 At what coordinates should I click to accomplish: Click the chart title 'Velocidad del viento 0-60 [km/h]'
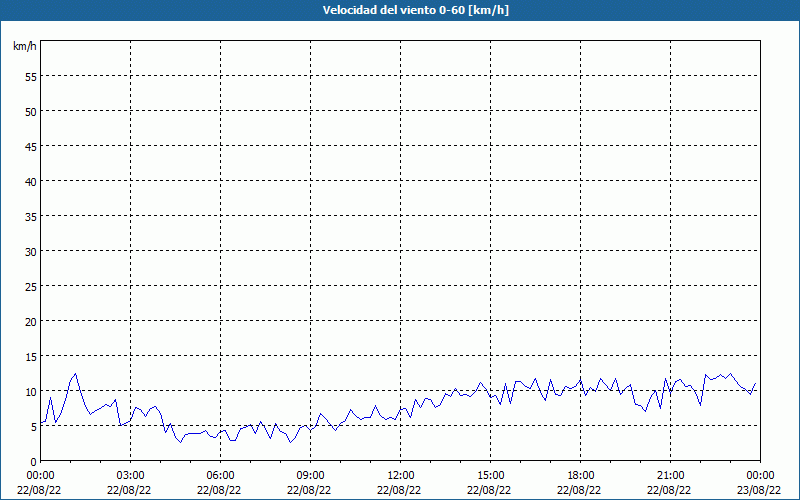[415, 10]
